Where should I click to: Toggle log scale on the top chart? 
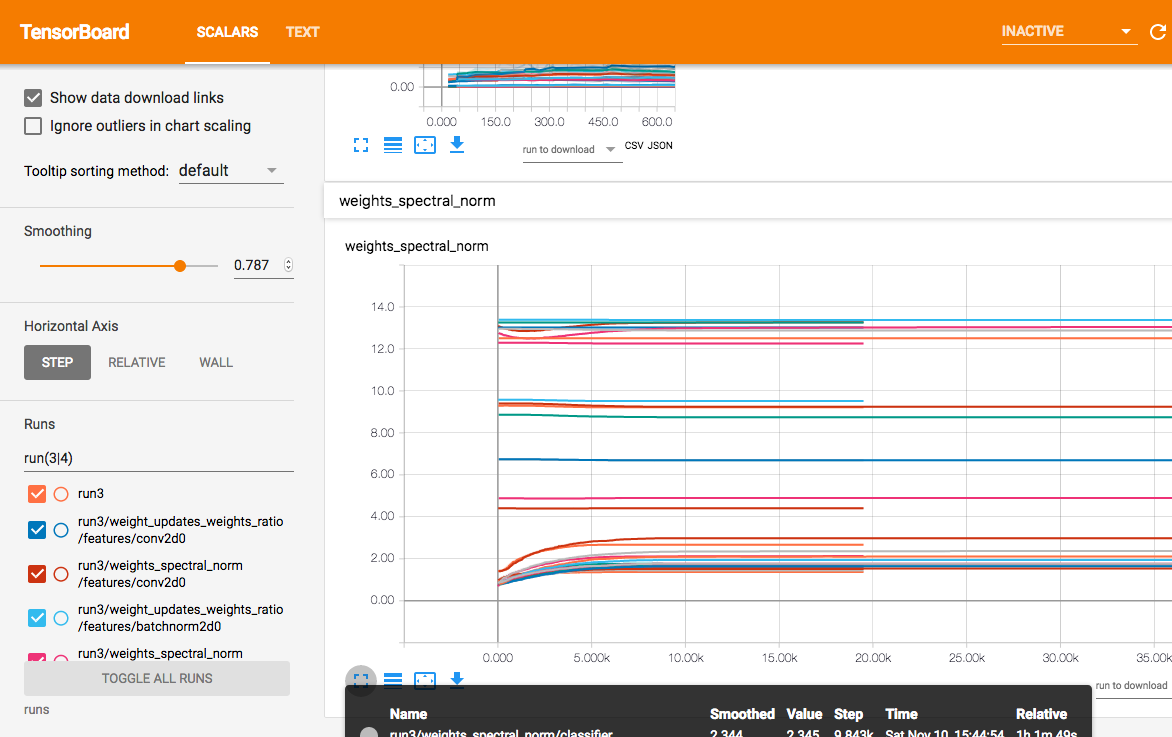click(392, 145)
